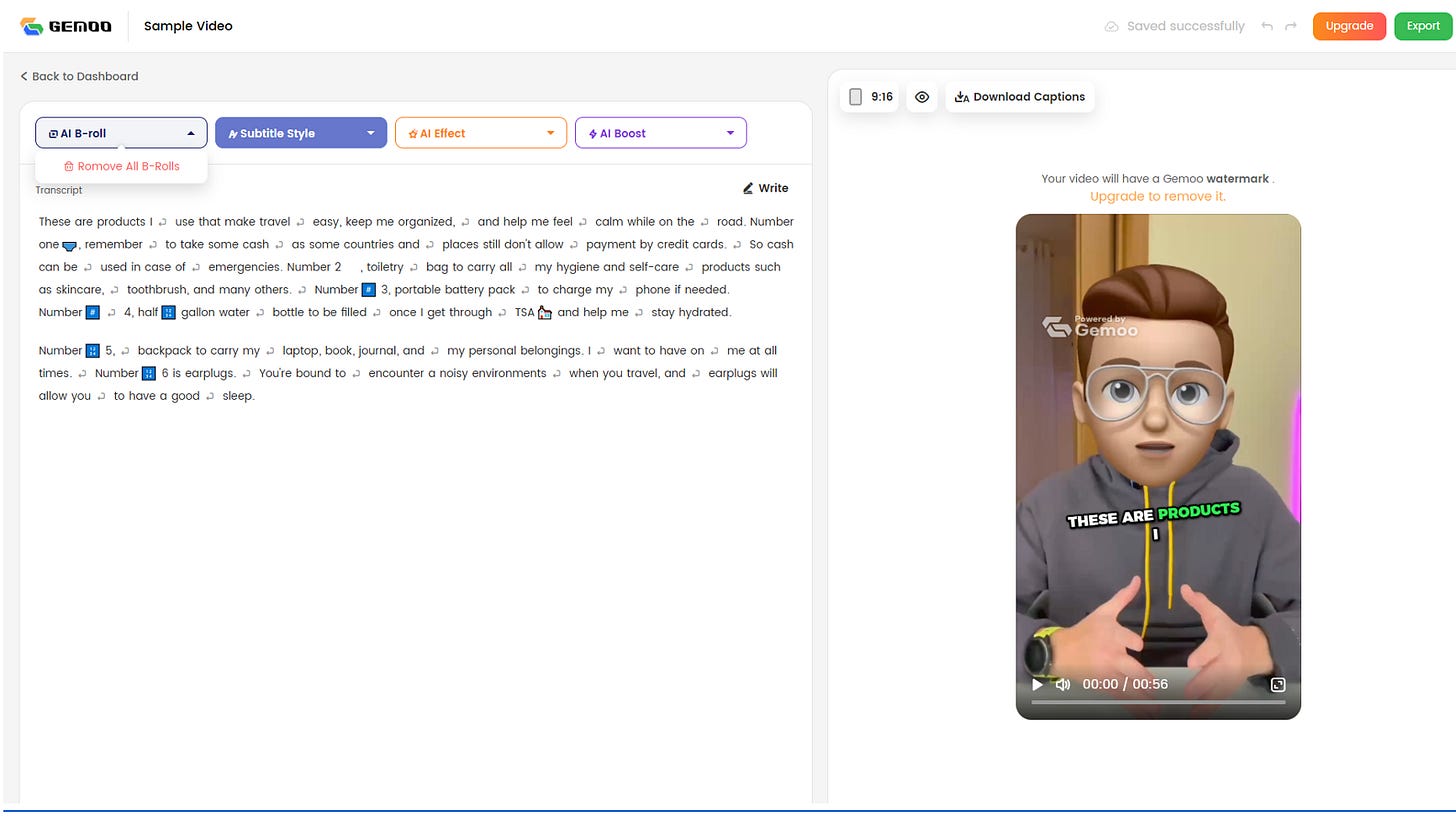
Task: Click the pencil icon beside Write
Action: [748, 188]
